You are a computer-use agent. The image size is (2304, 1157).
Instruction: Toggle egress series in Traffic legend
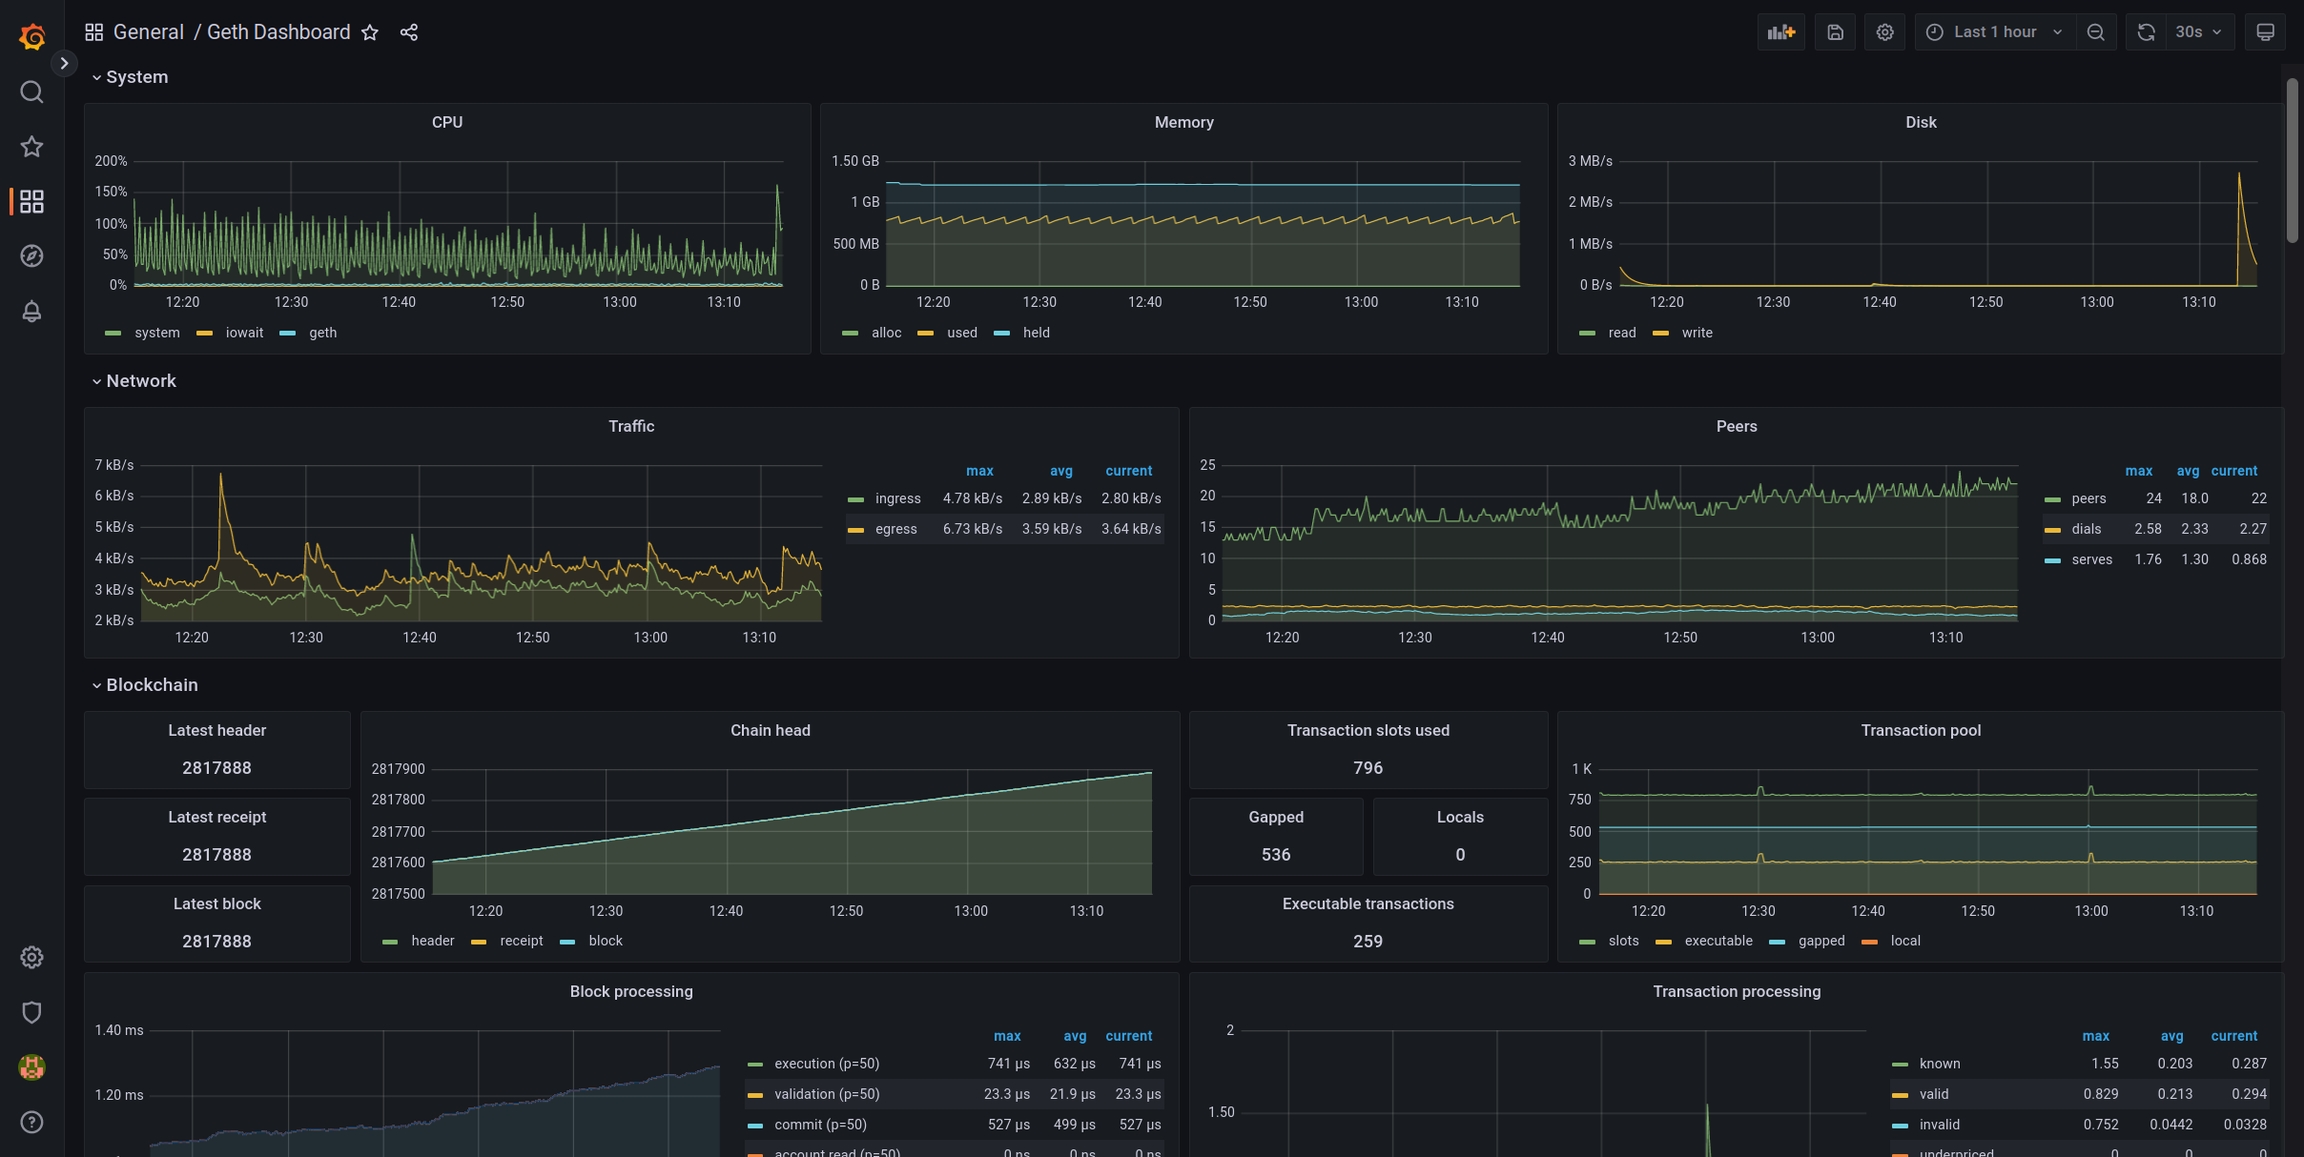coord(895,529)
